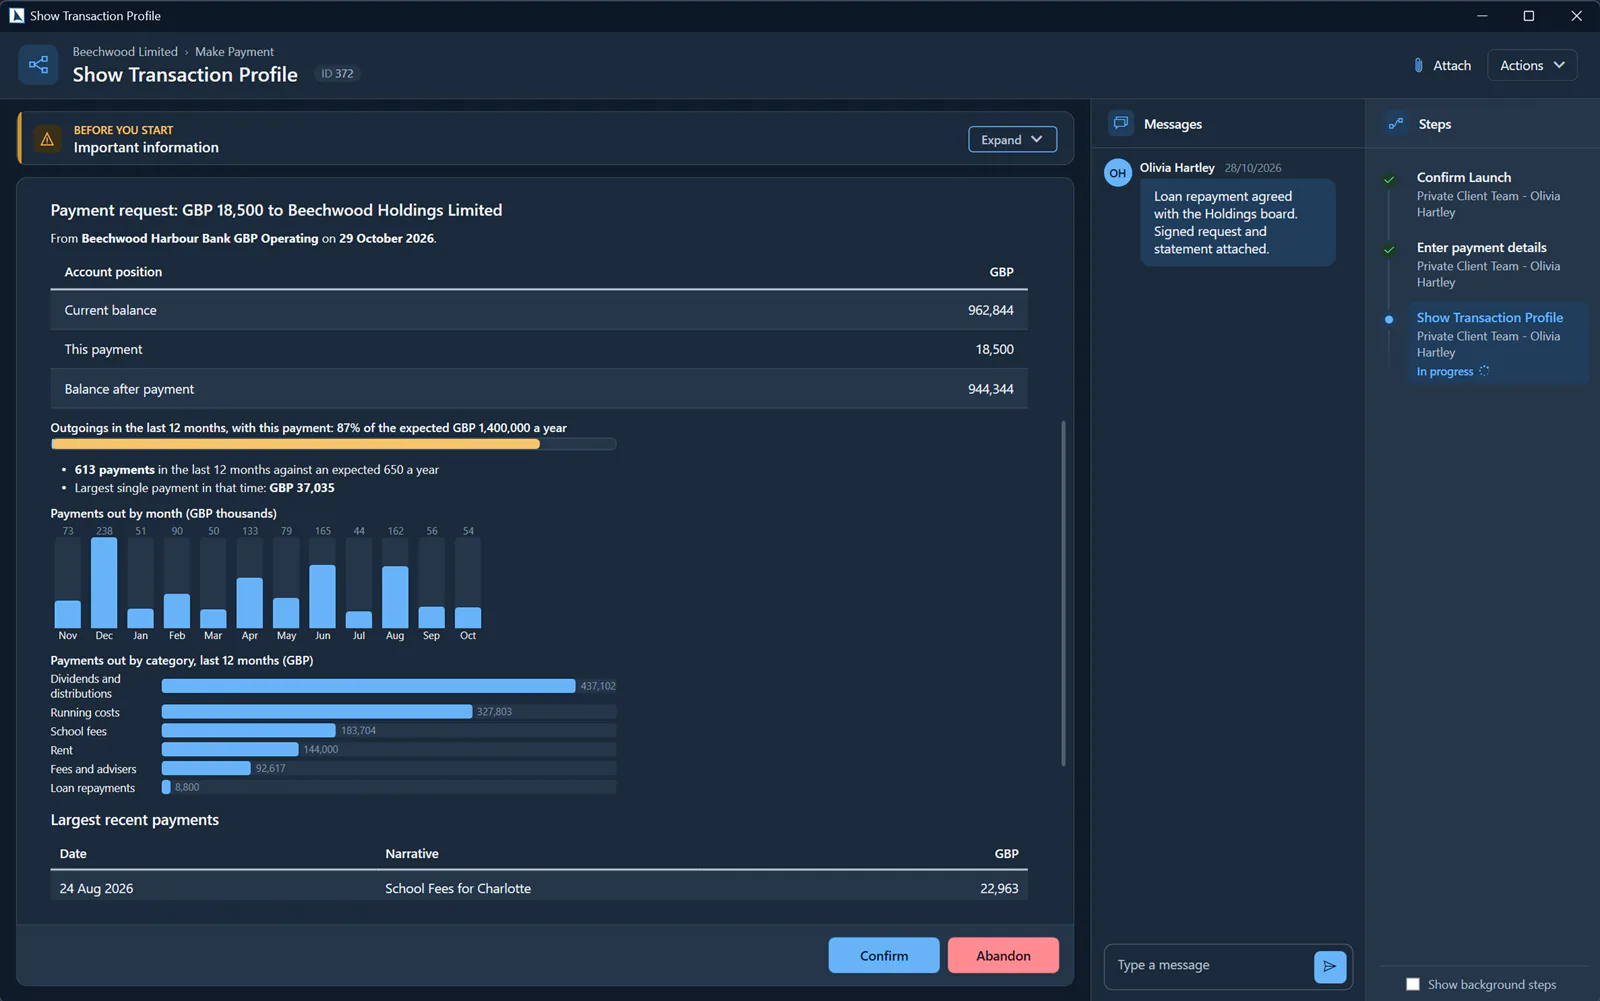Click Current balance value 962,844
This screenshot has height=1001, width=1600.
coord(990,310)
